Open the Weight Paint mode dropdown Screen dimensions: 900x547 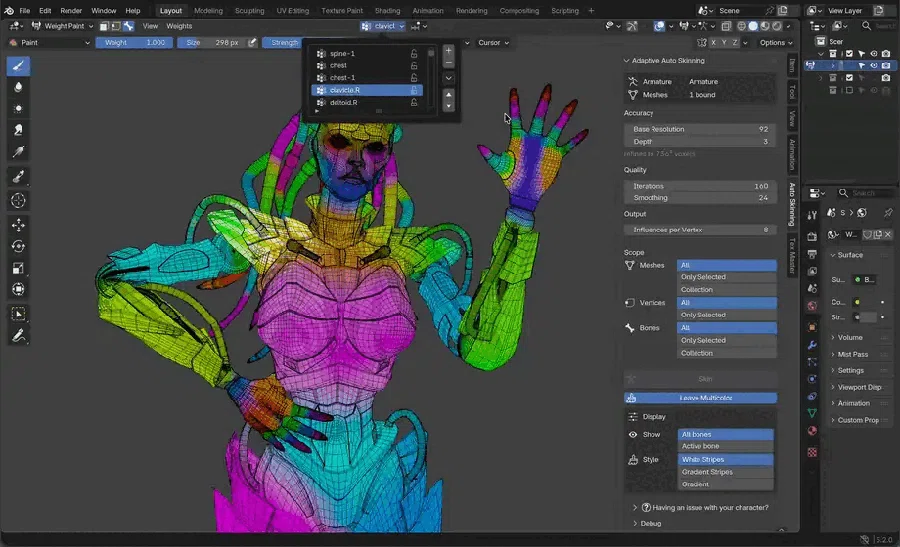coord(62,26)
